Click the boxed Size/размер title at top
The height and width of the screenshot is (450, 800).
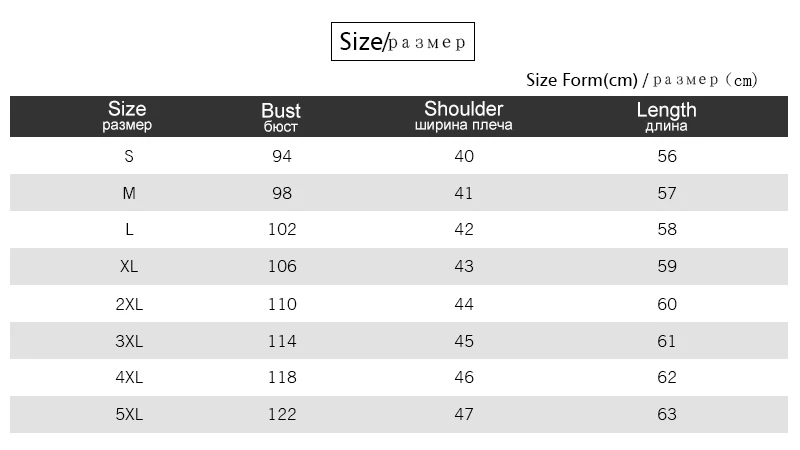tap(401, 42)
